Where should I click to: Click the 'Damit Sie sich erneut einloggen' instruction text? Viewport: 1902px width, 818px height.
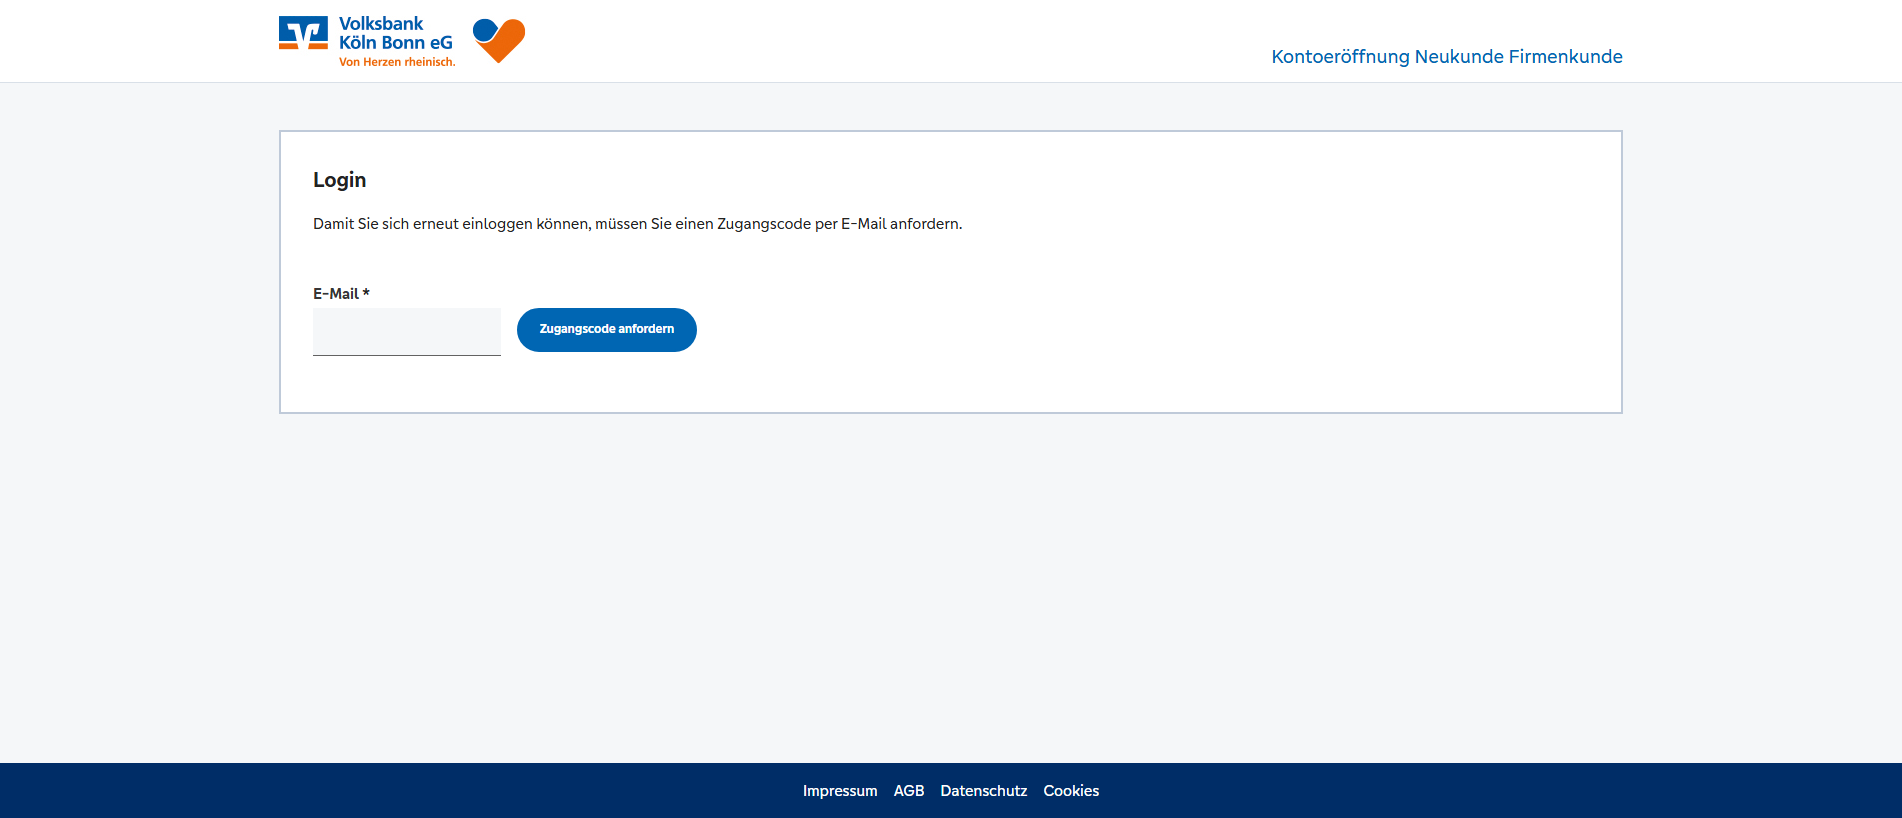pyautogui.click(x=638, y=224)
